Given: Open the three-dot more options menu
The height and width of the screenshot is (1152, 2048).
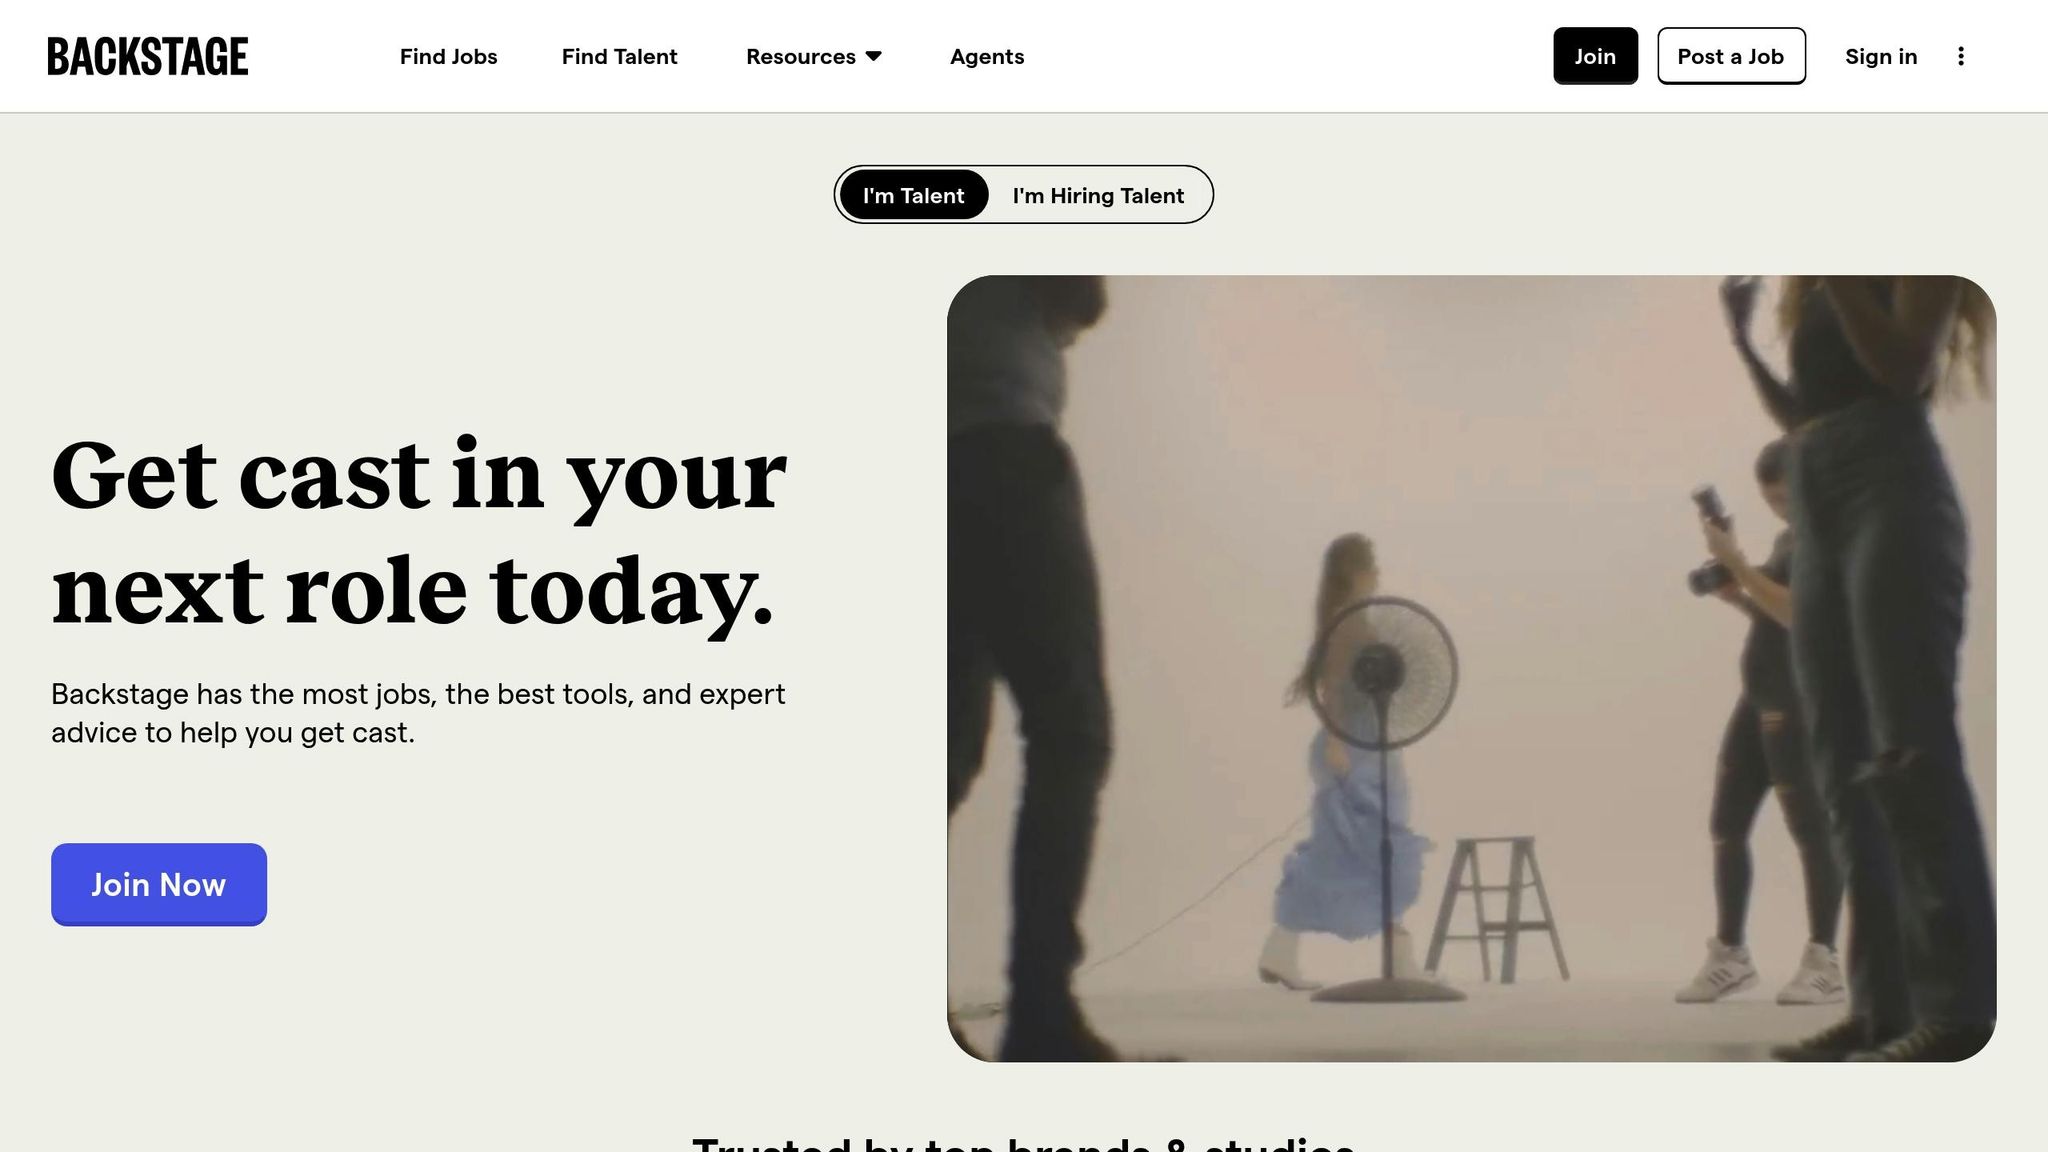Looking at the screenshot, I should [1960, 56].
